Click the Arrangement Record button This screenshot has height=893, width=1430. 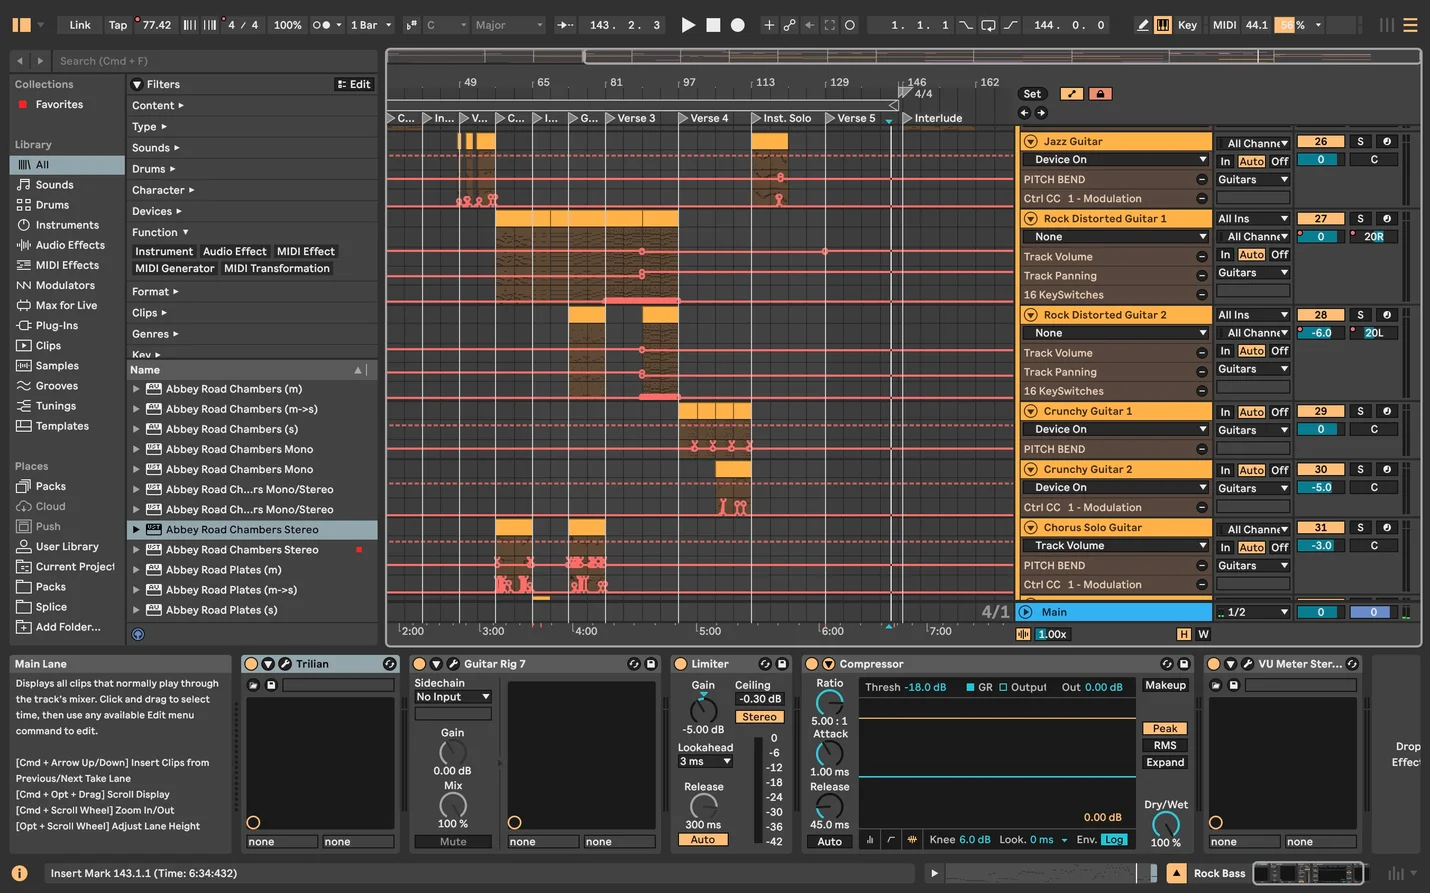[738, 25]
